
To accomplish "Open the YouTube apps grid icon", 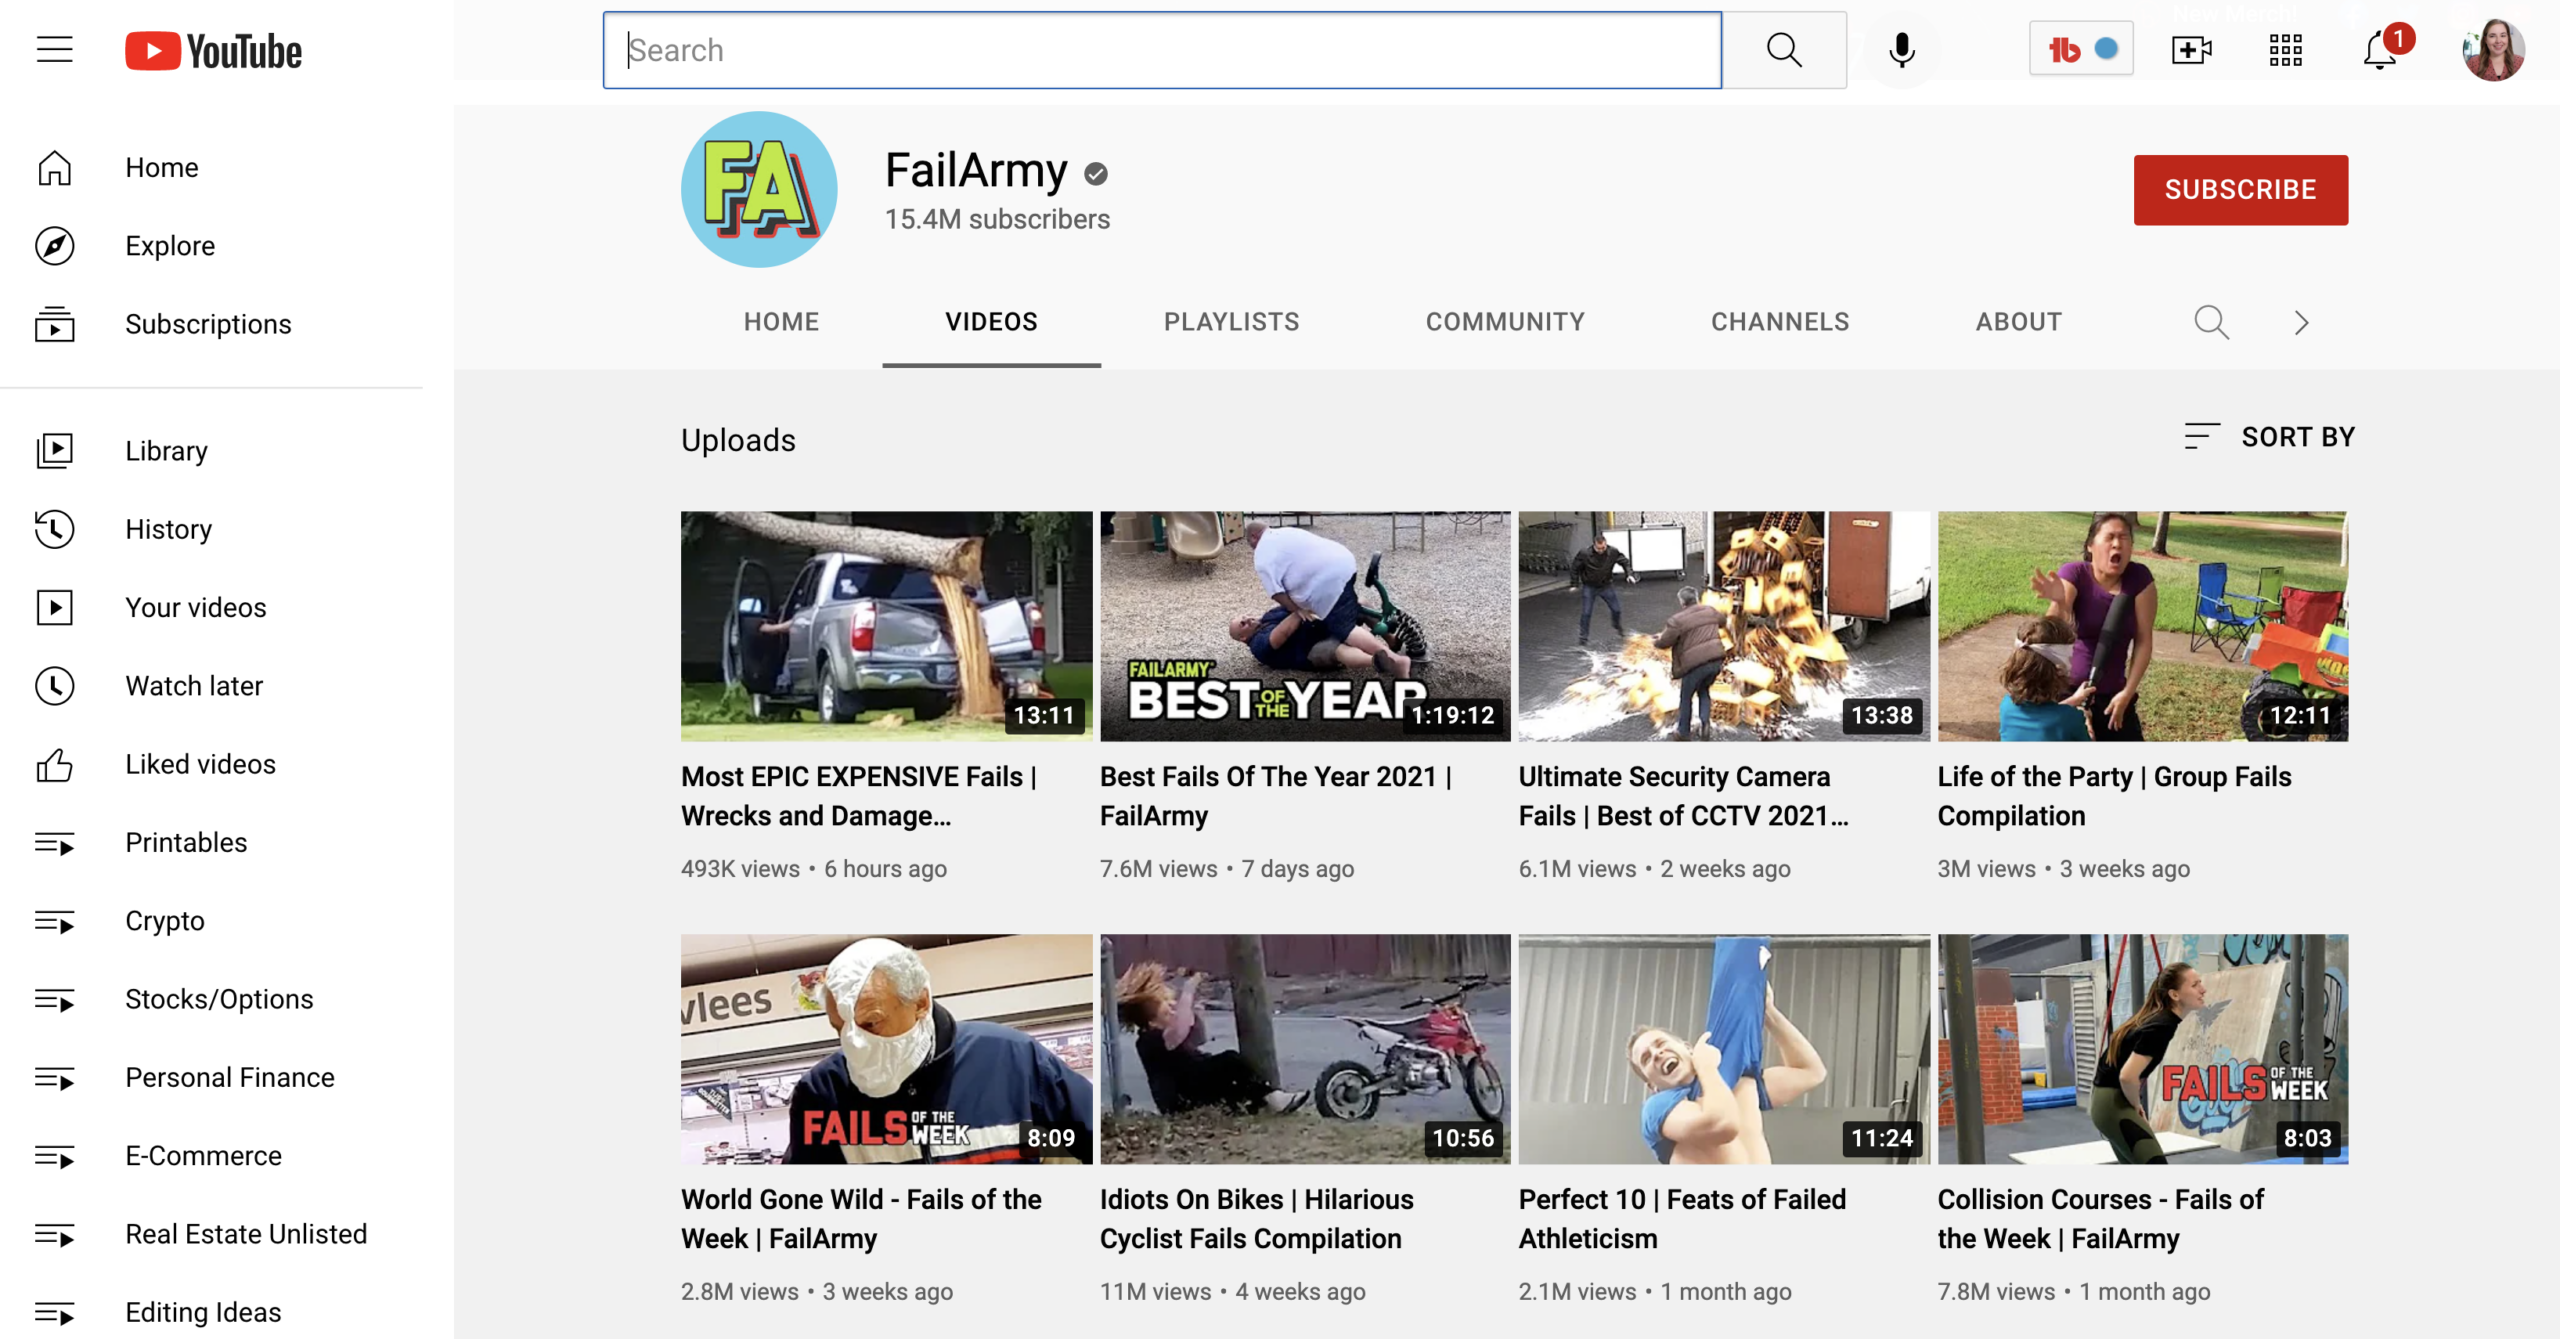I will coord(2285,50).
